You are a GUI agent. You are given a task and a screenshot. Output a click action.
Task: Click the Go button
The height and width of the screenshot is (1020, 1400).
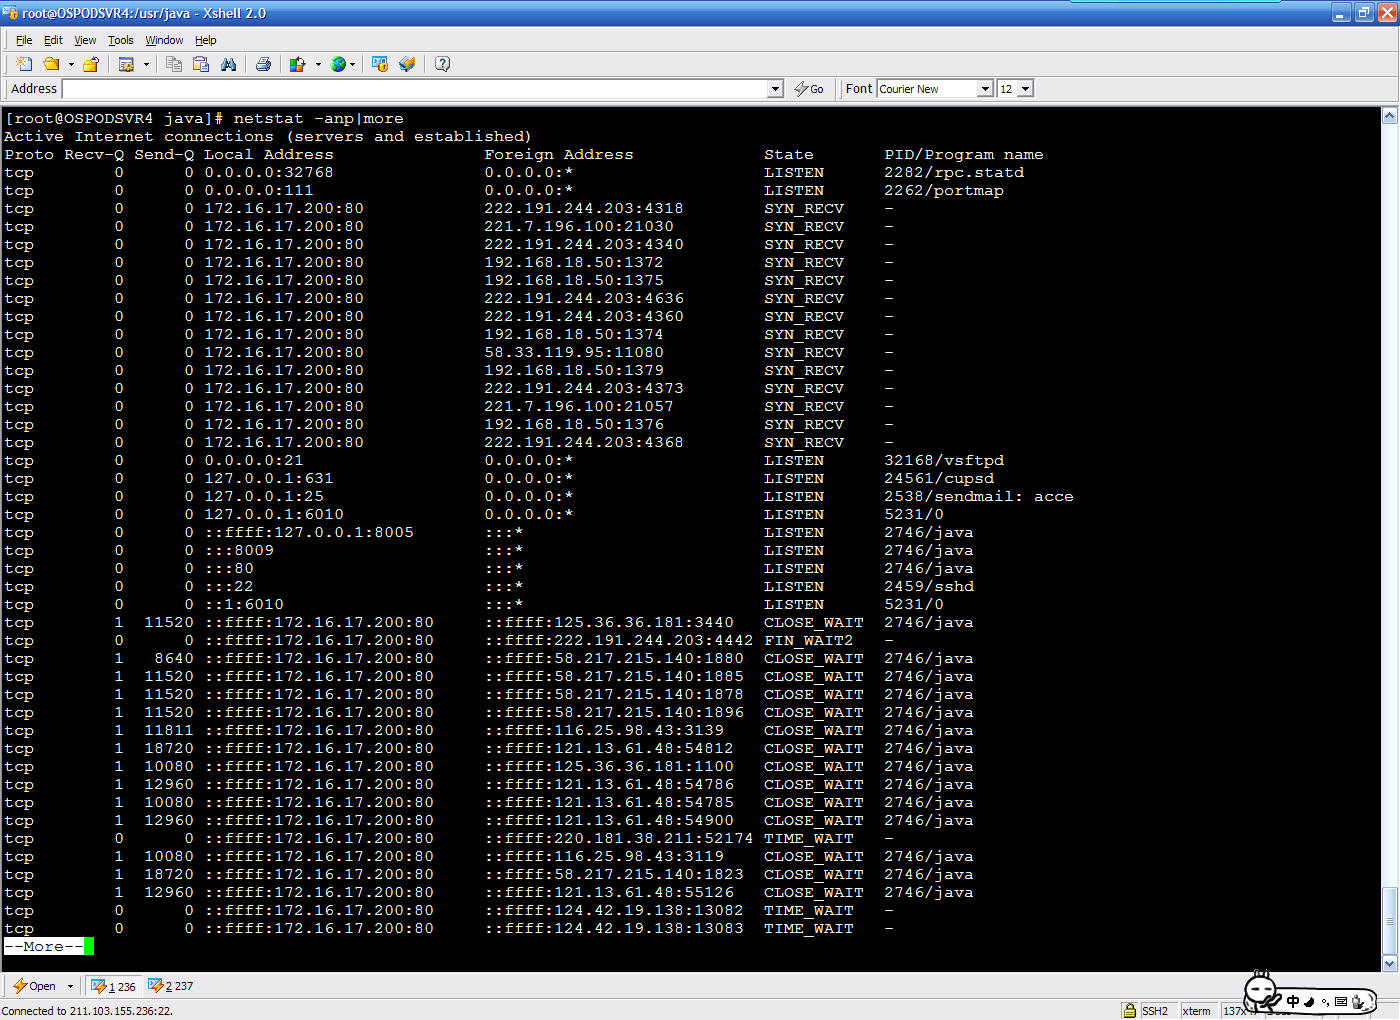pyautogui.click(x=809, y=89)
